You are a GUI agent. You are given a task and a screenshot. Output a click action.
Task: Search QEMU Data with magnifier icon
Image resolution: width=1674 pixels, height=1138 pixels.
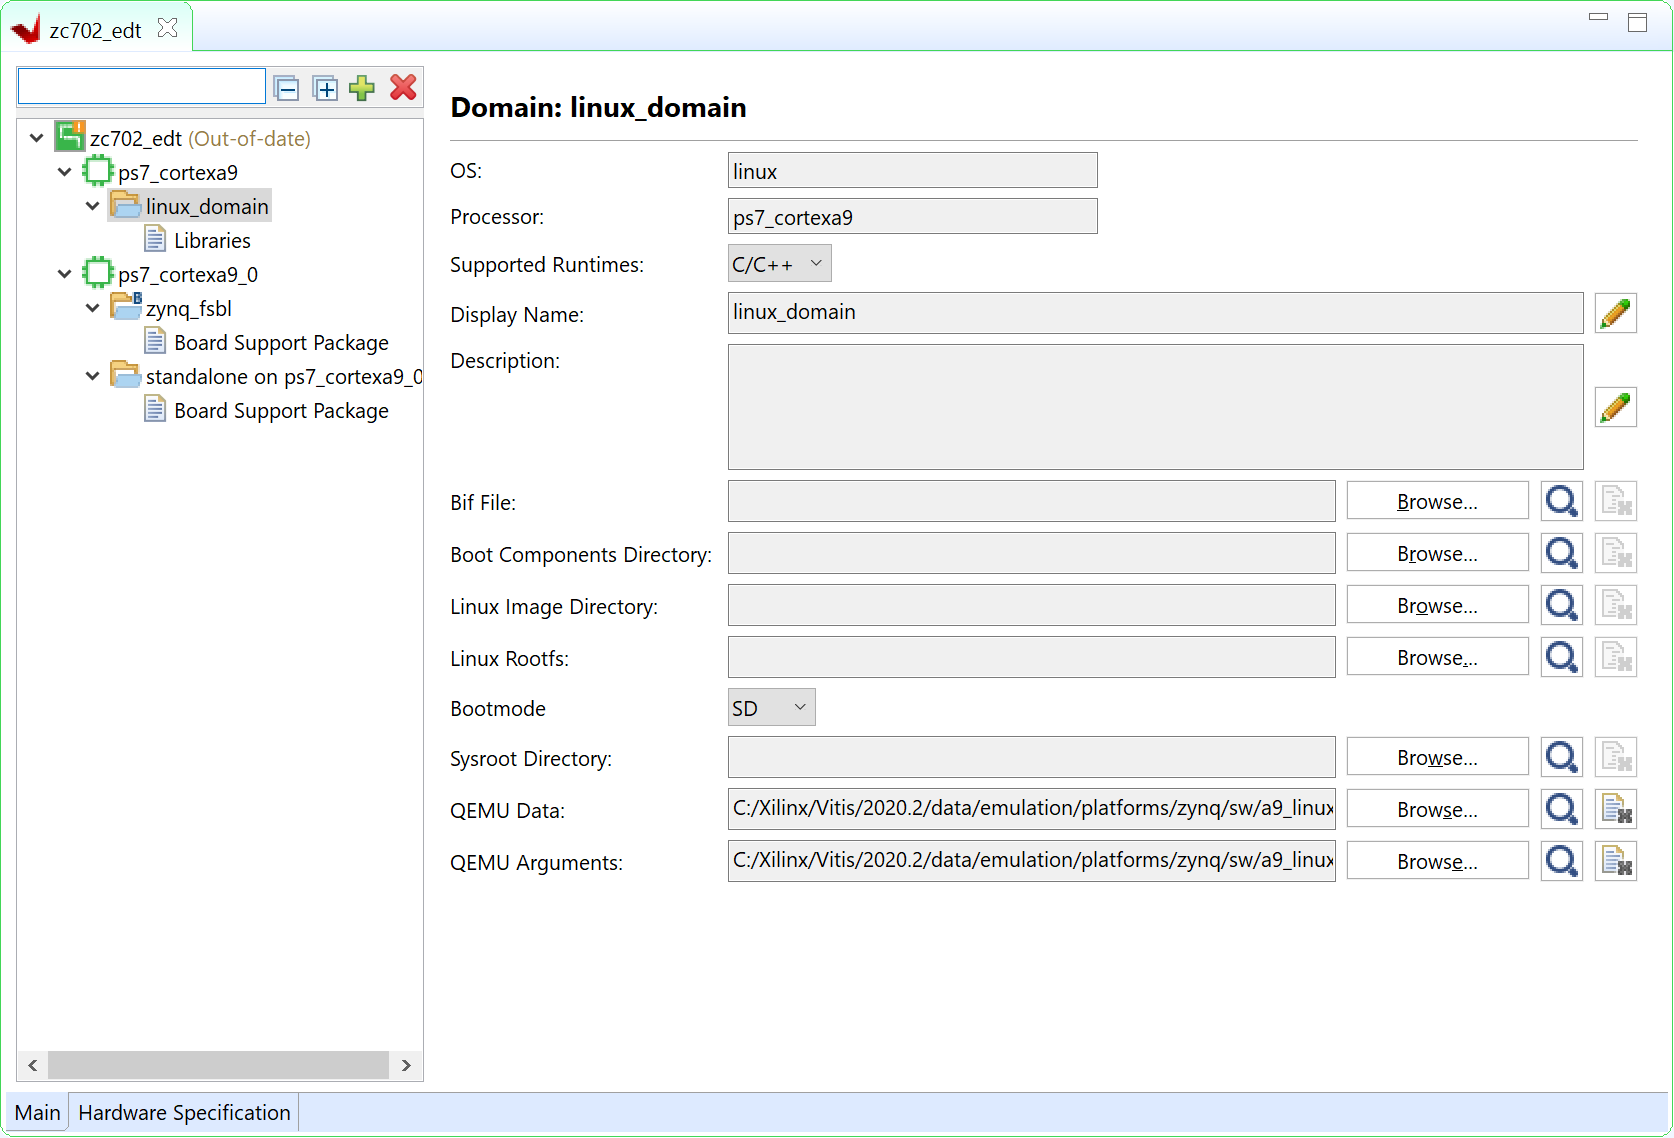pyautogui.click(x=1561, y=809)
